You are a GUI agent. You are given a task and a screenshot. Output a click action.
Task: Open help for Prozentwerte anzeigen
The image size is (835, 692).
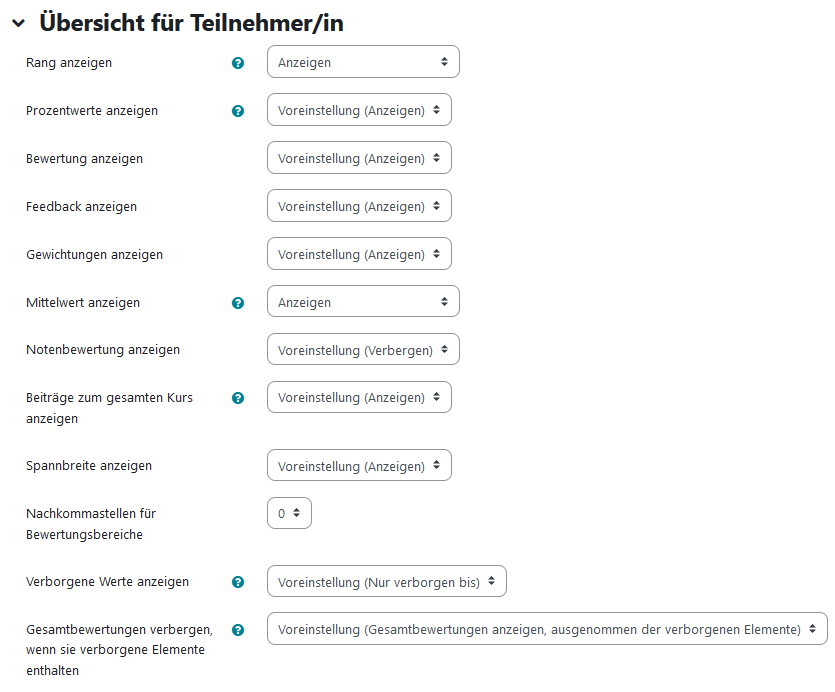pyautogui.click(x=238, y=111)
